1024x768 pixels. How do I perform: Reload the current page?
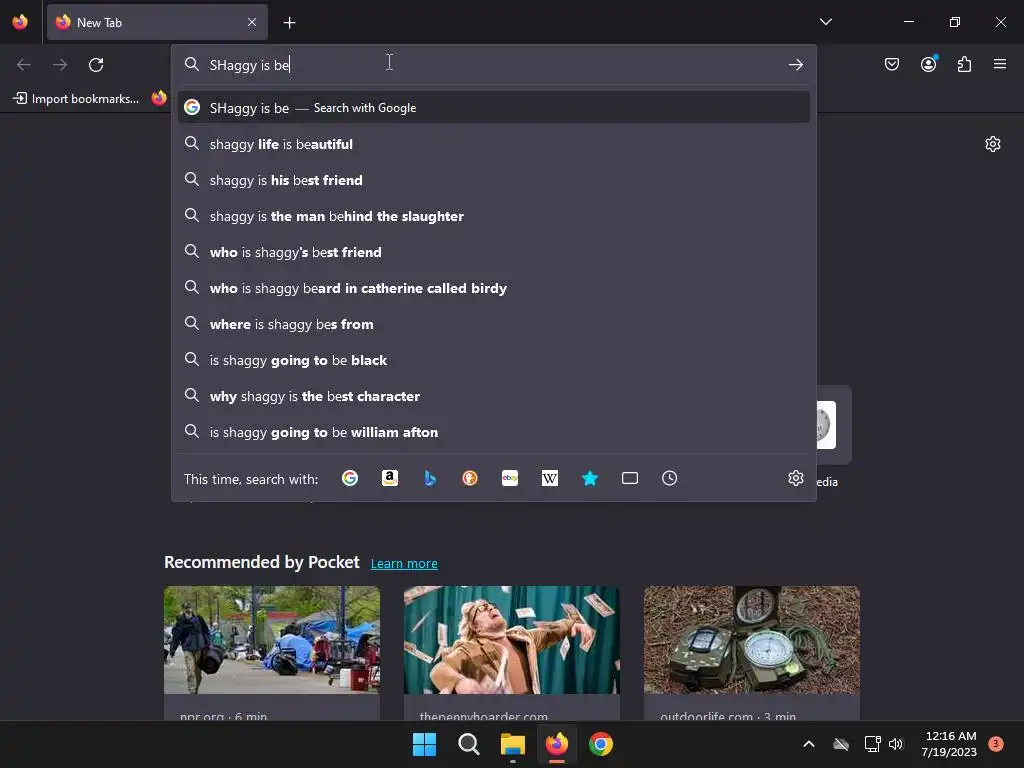click(96, 65)
